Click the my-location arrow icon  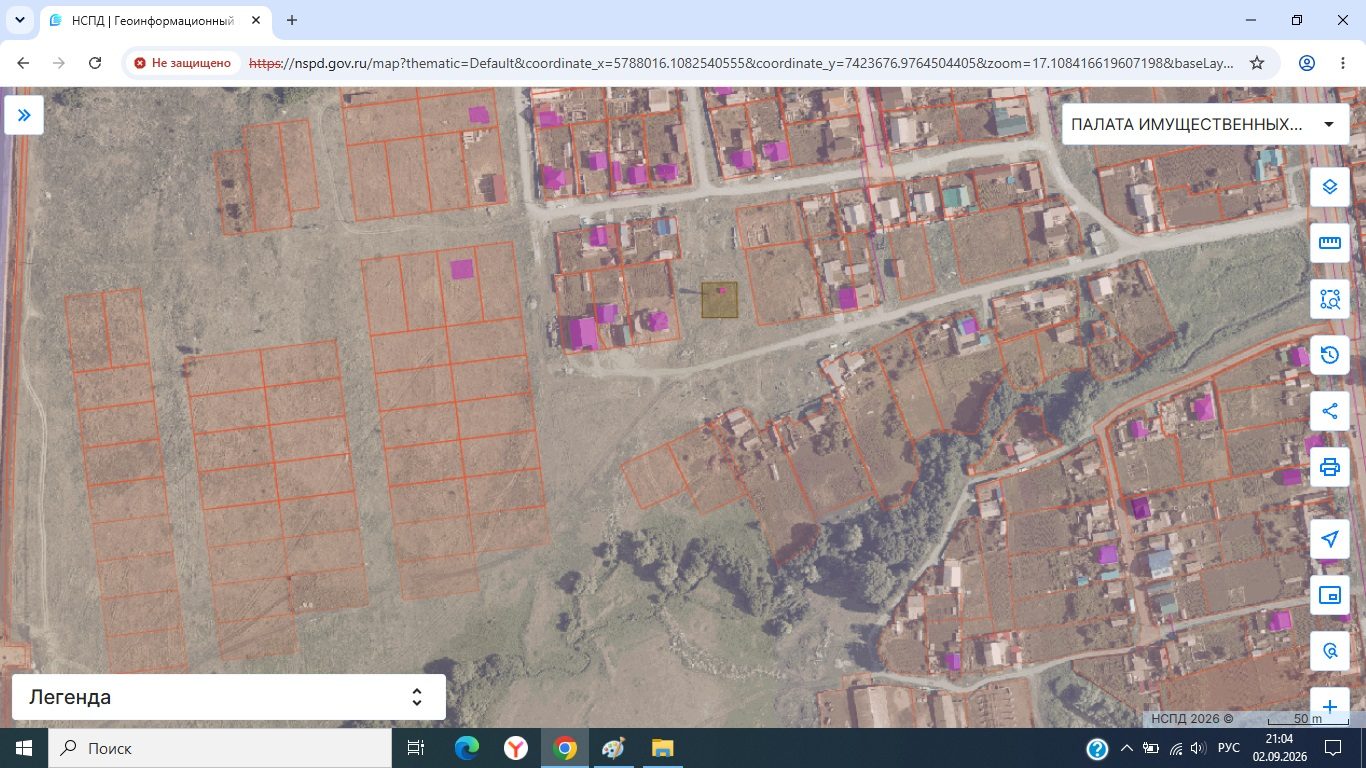click(x=1329, y=539)
